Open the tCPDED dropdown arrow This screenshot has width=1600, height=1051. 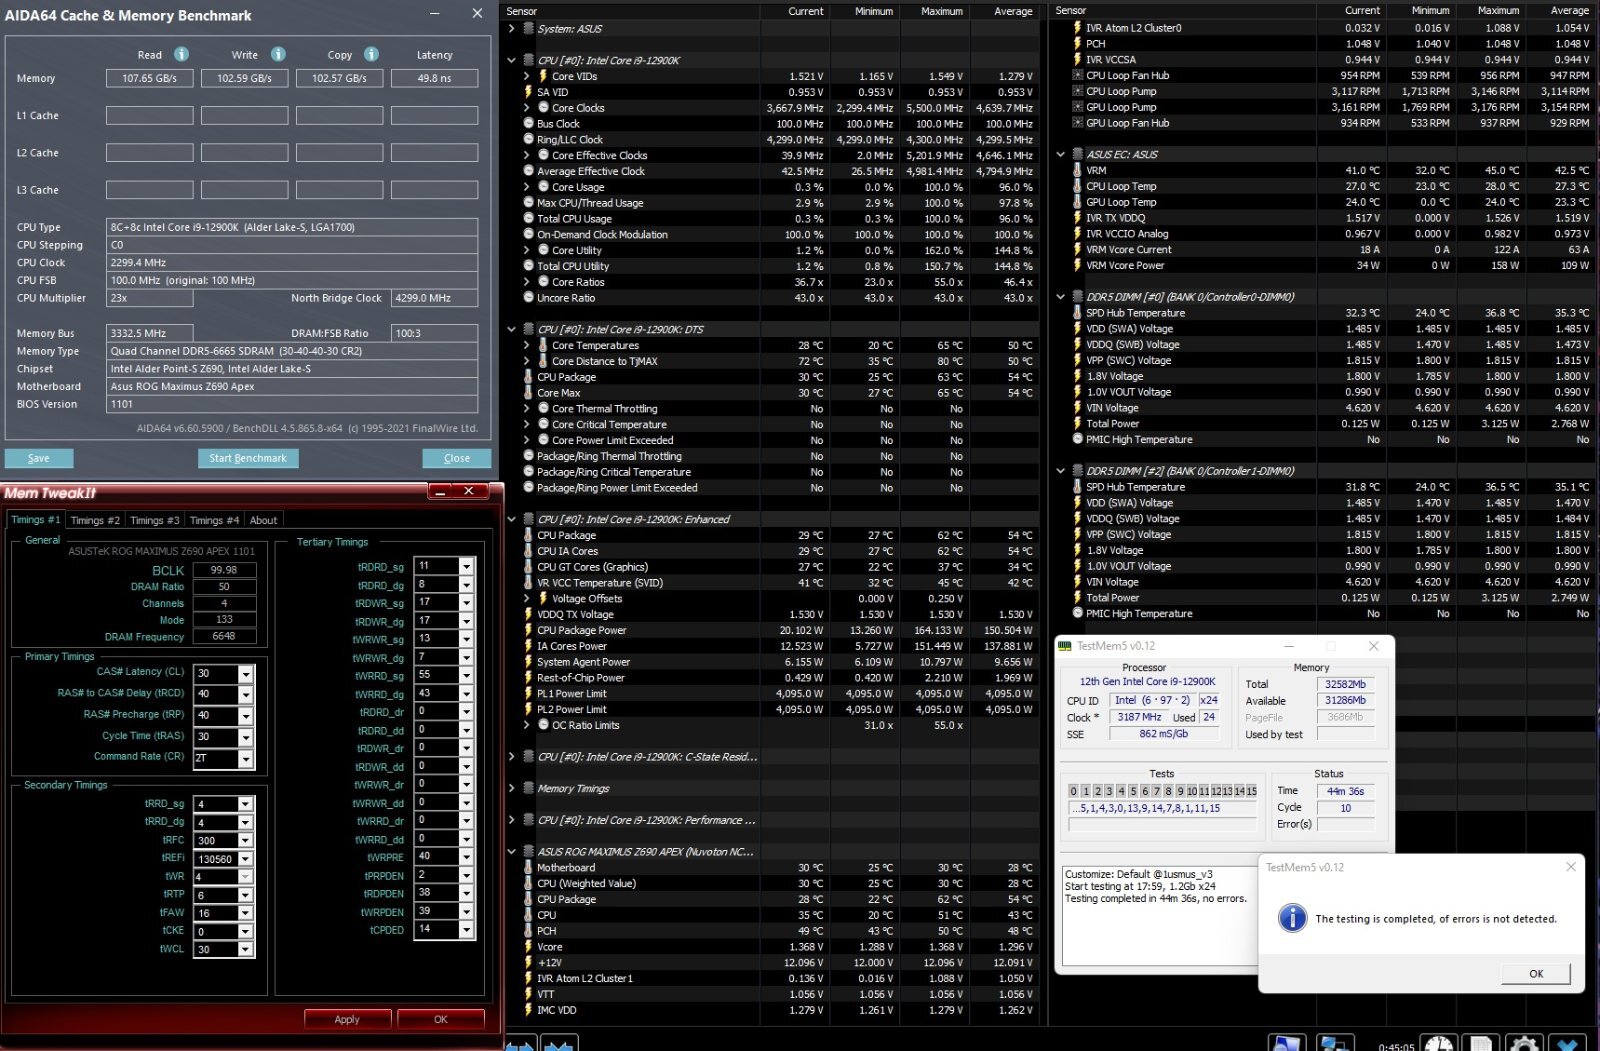point(466,930)
